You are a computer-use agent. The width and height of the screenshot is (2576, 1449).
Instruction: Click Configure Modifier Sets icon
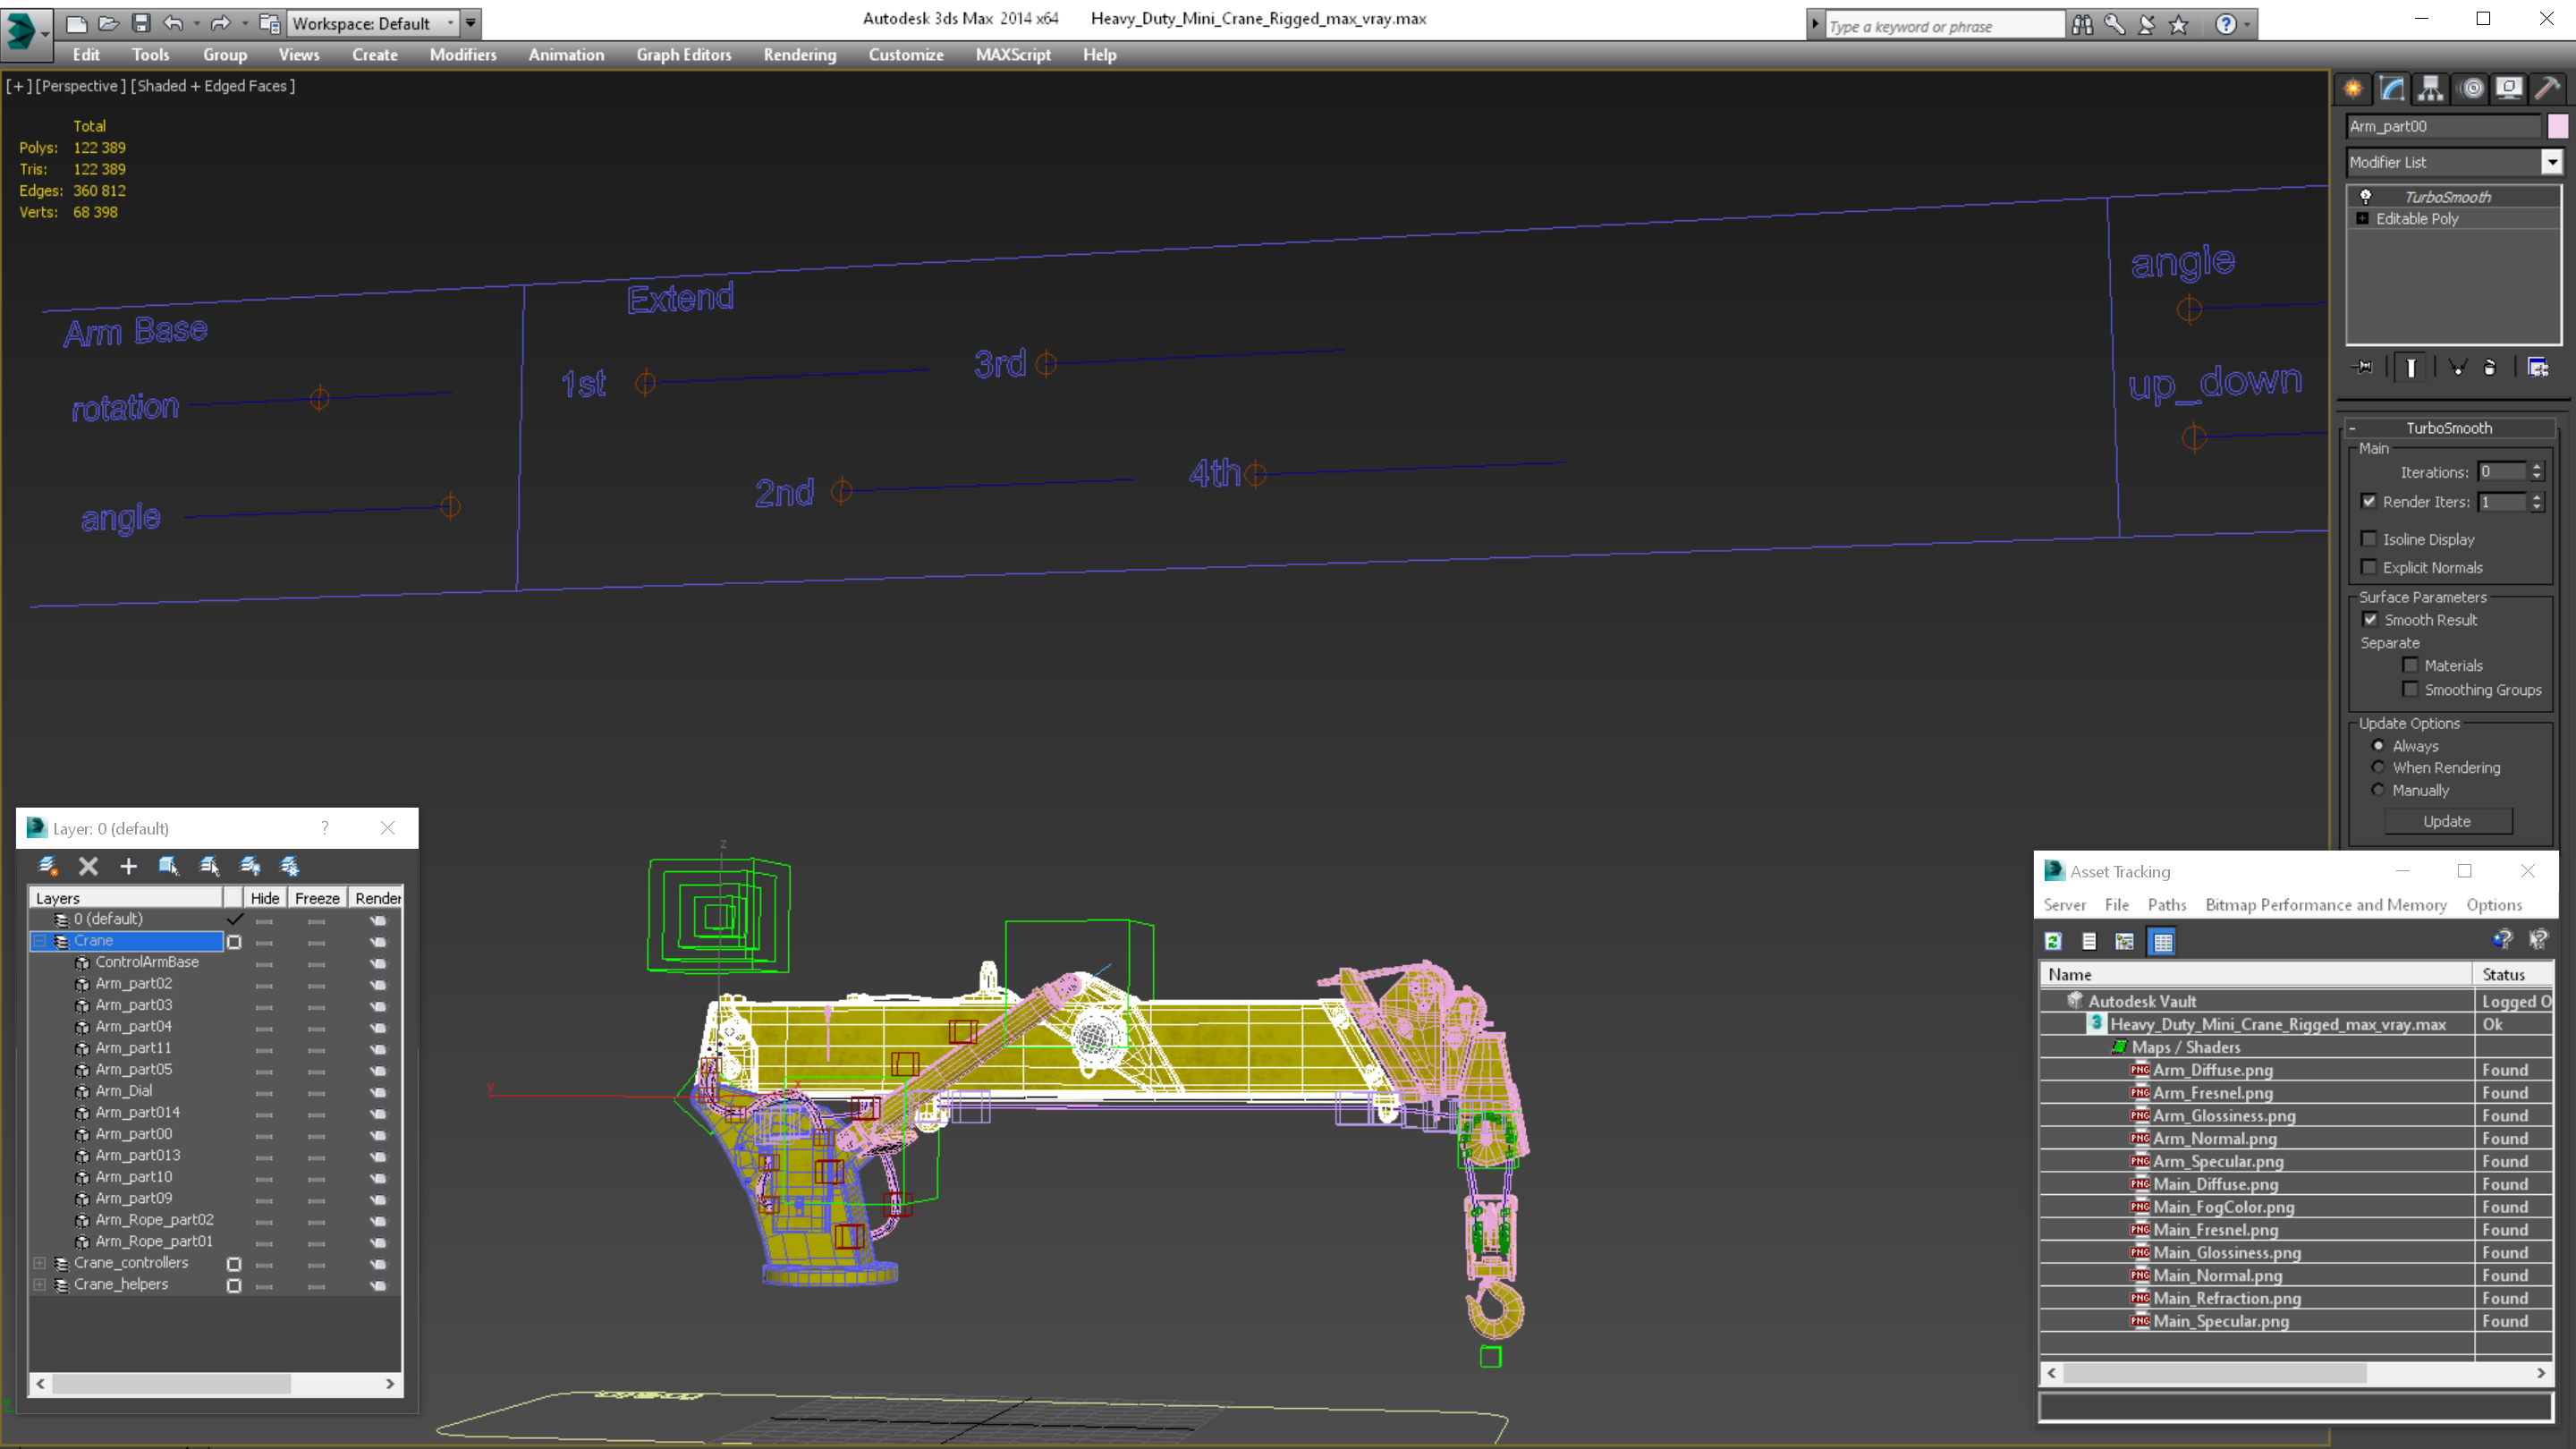coord(2538,367)
